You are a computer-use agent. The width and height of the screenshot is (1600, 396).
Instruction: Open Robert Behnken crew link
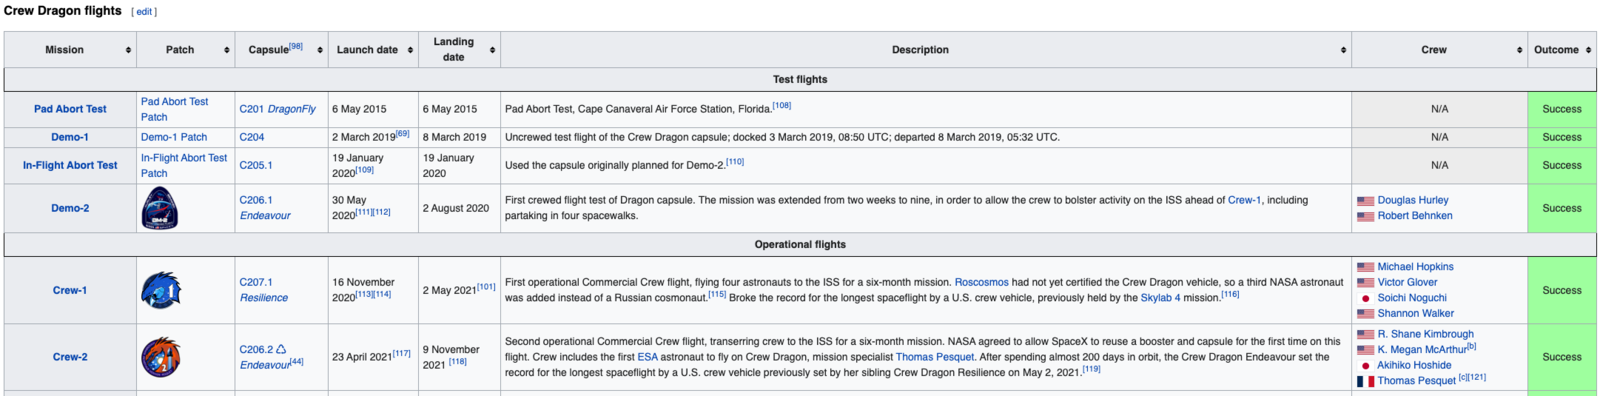[x=1415, y=216]
